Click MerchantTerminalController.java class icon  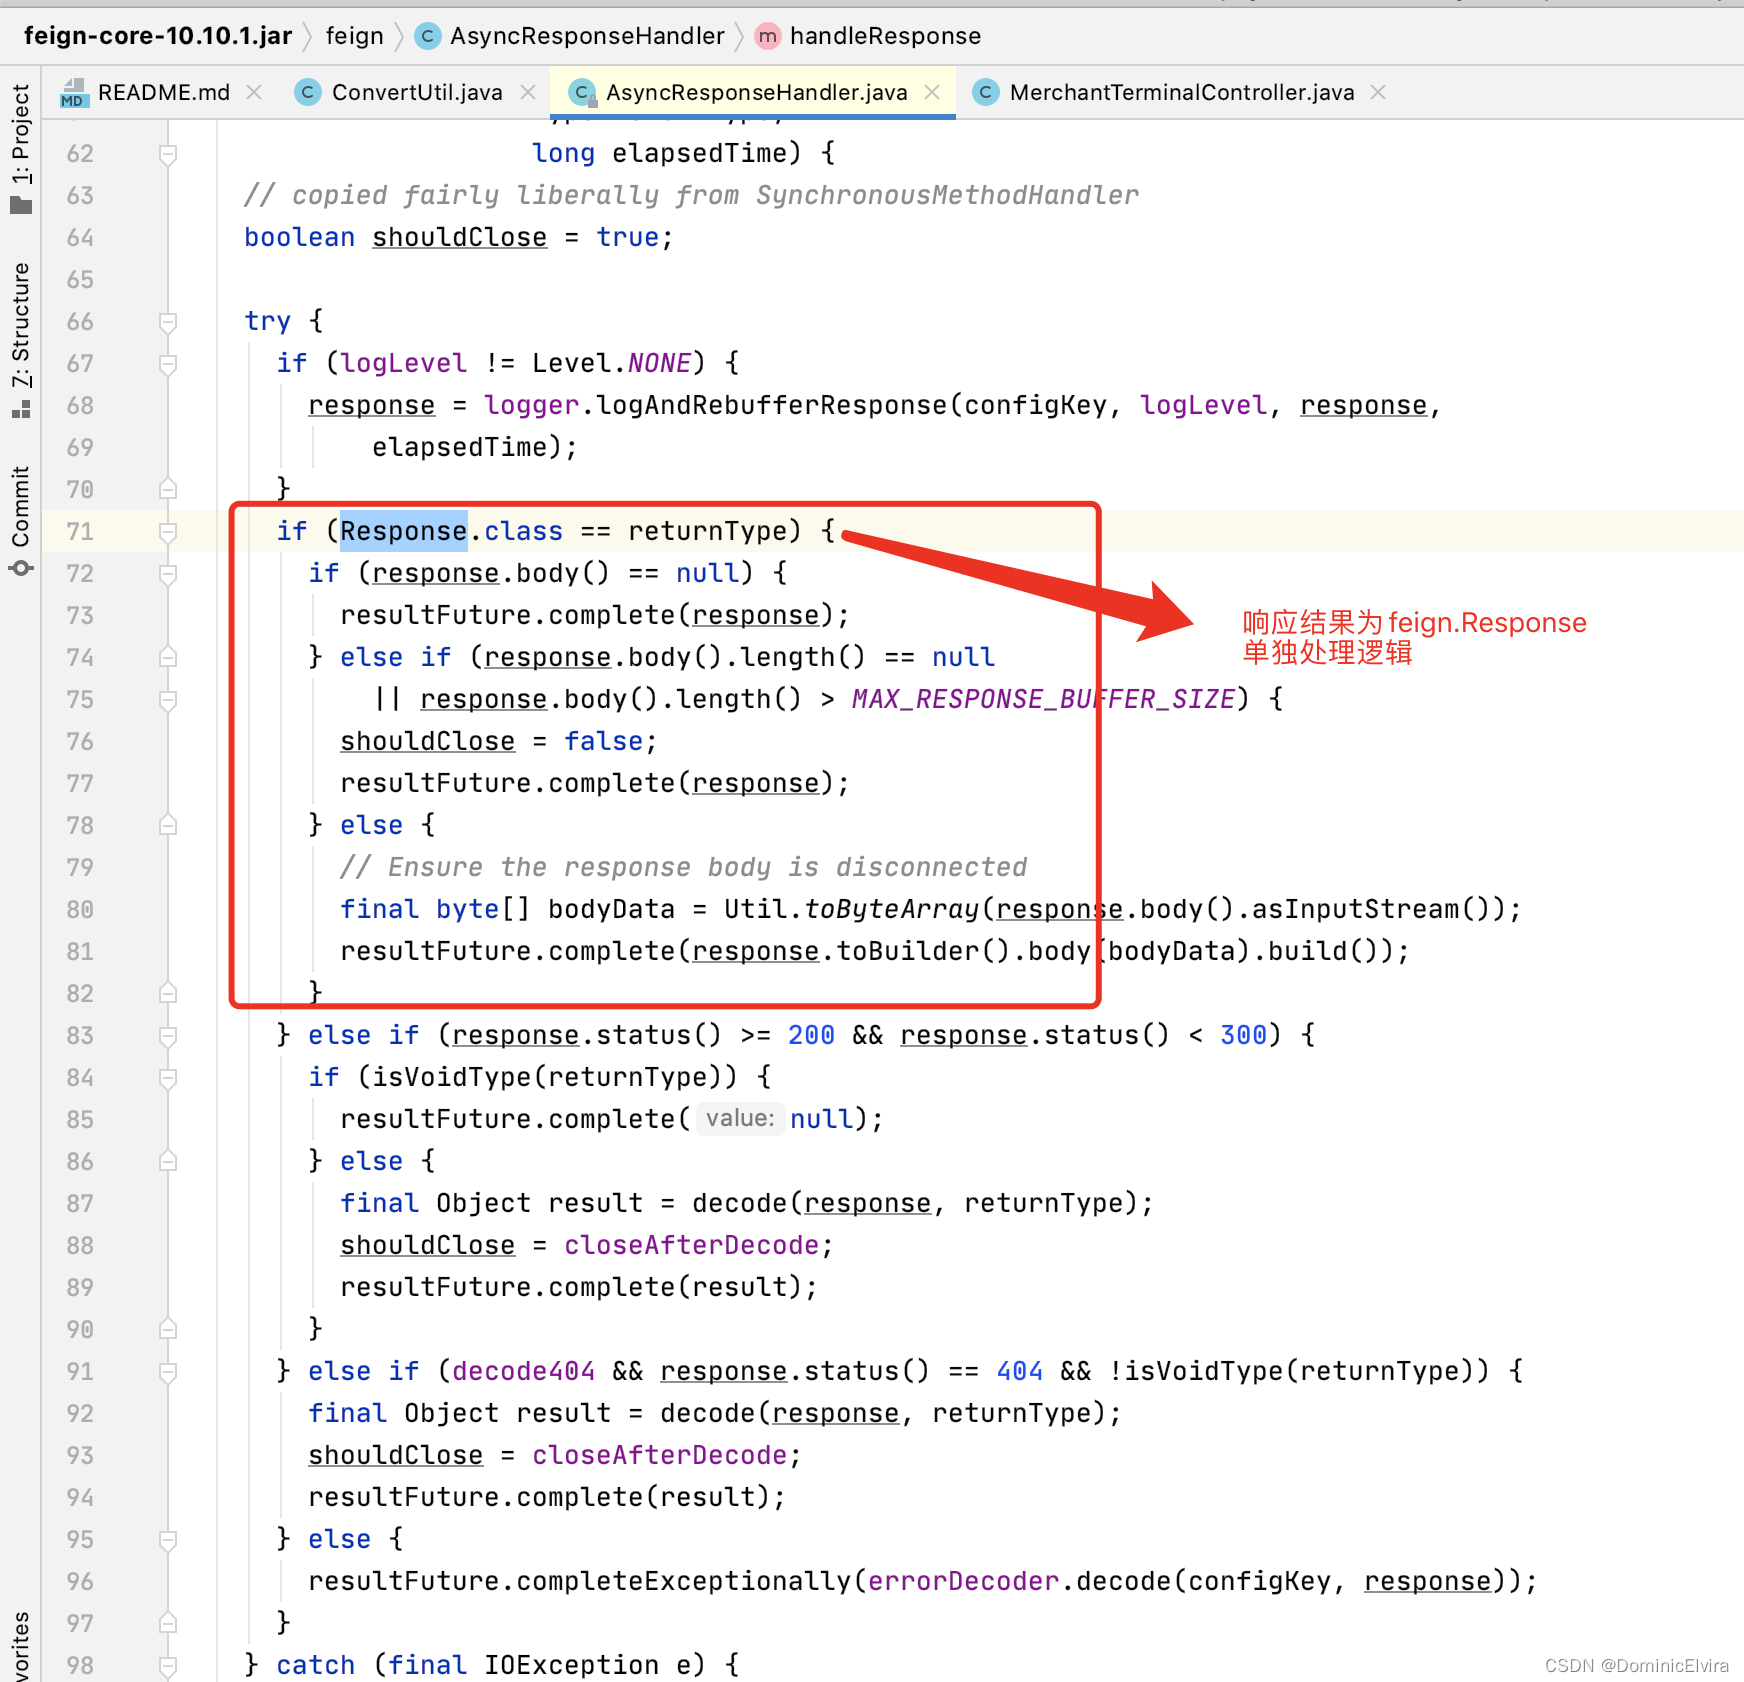tap(986, 92)
